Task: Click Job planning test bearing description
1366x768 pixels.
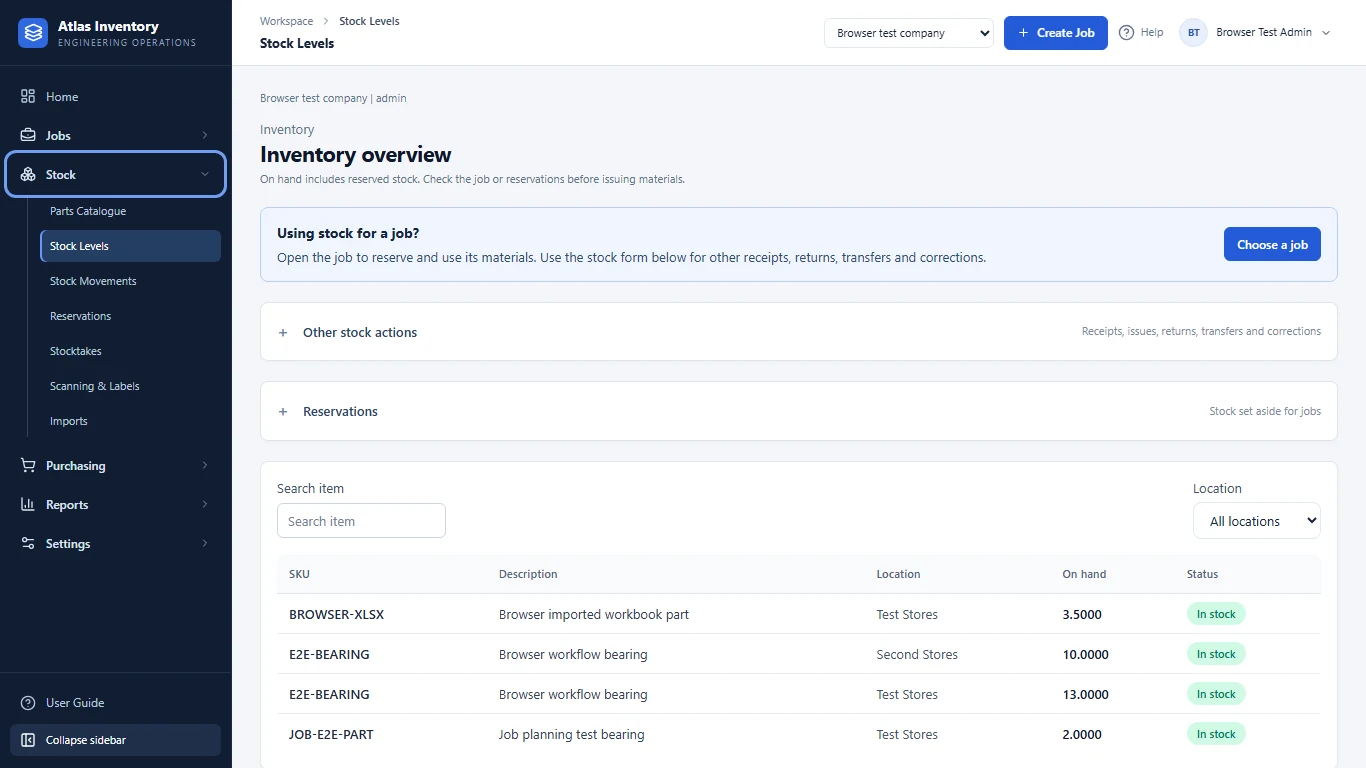Action: pos(571,735)
